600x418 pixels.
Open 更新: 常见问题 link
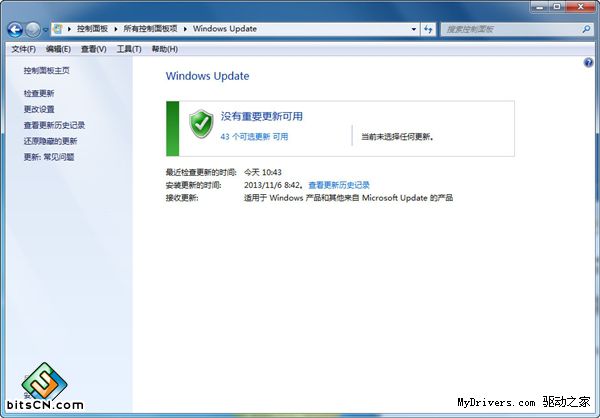(x=49, y=157)
